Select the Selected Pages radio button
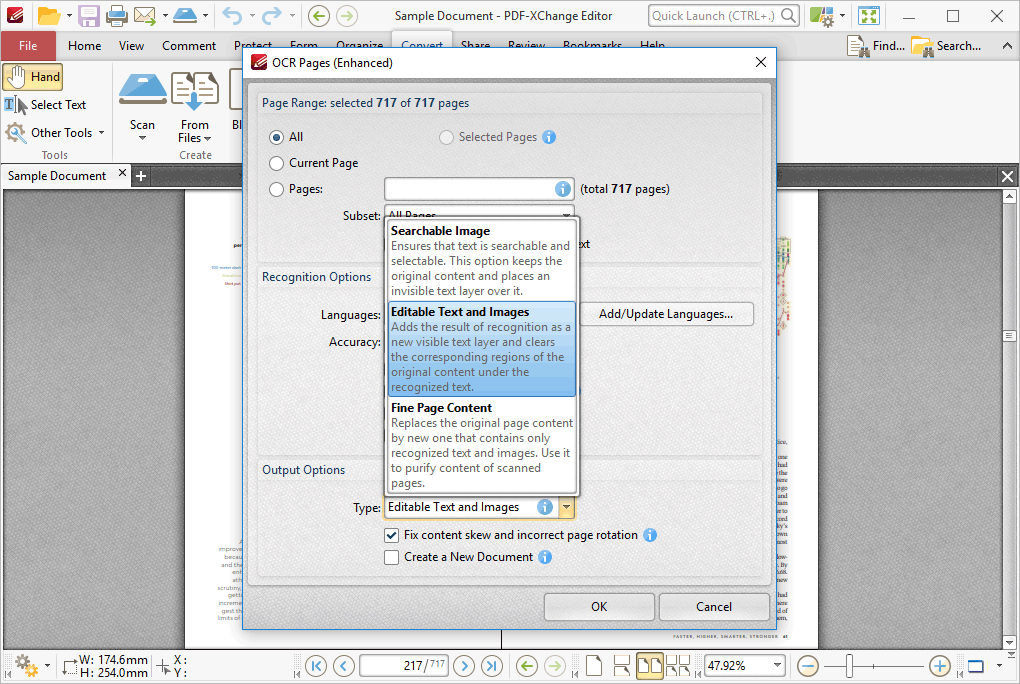Viewport: 1020px width, 684px height. pyautogui.click(x=446, y=137)
